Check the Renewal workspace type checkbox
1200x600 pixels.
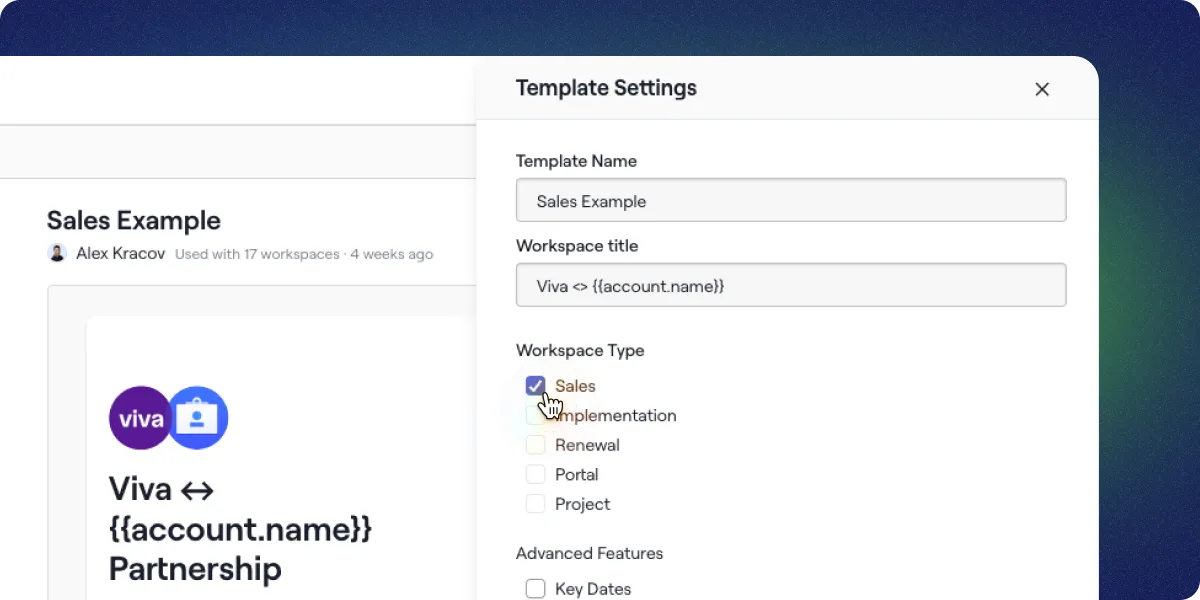click(x=536, y=445)
